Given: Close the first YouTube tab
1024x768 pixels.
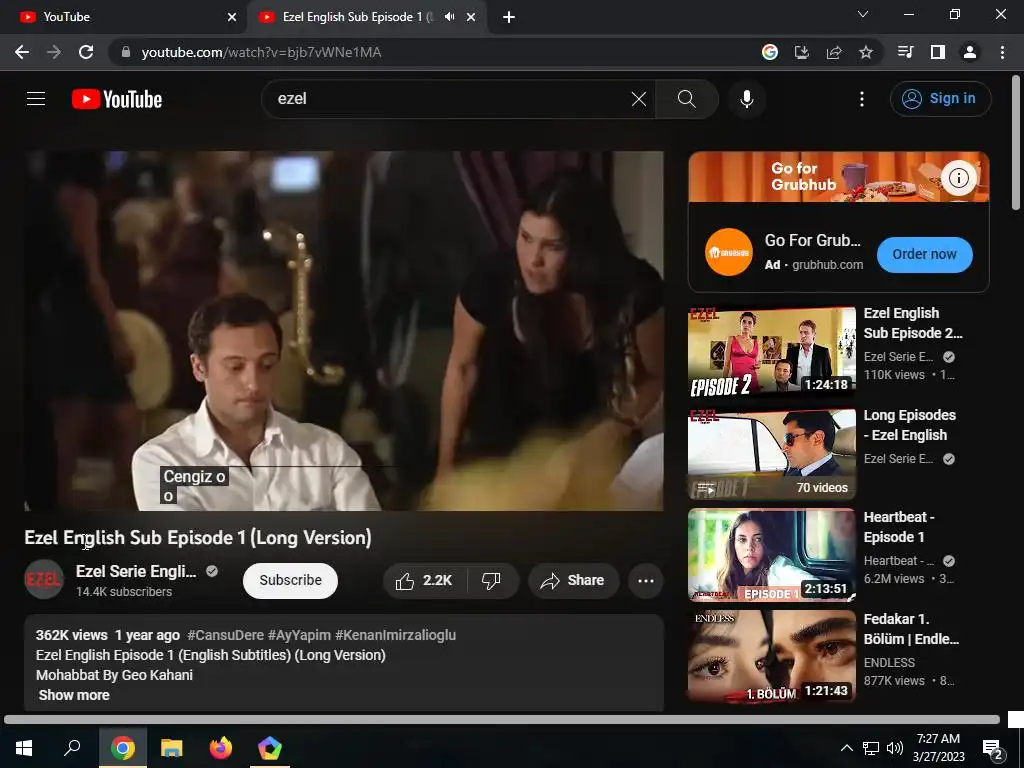Looking at the screenshot, I should pyautogui.click(x=232, y=17).
